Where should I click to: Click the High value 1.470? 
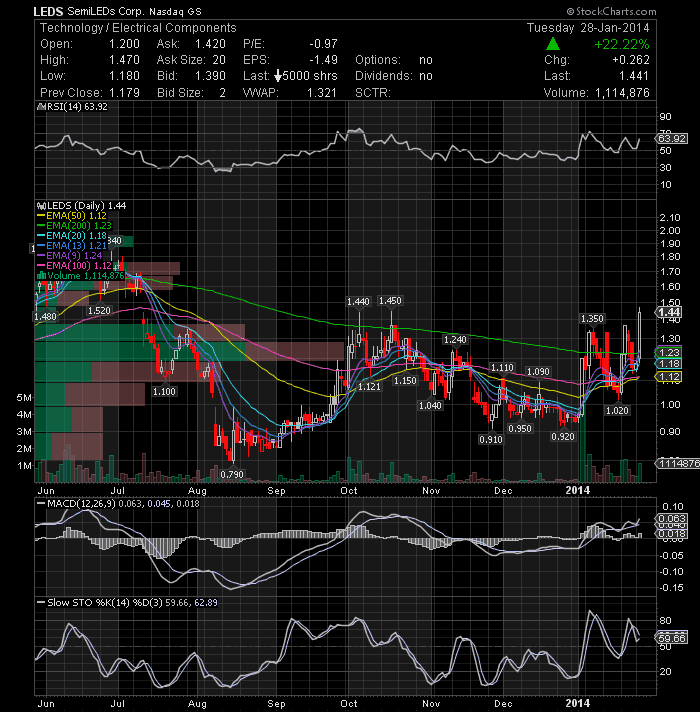(x=124, y=60)
